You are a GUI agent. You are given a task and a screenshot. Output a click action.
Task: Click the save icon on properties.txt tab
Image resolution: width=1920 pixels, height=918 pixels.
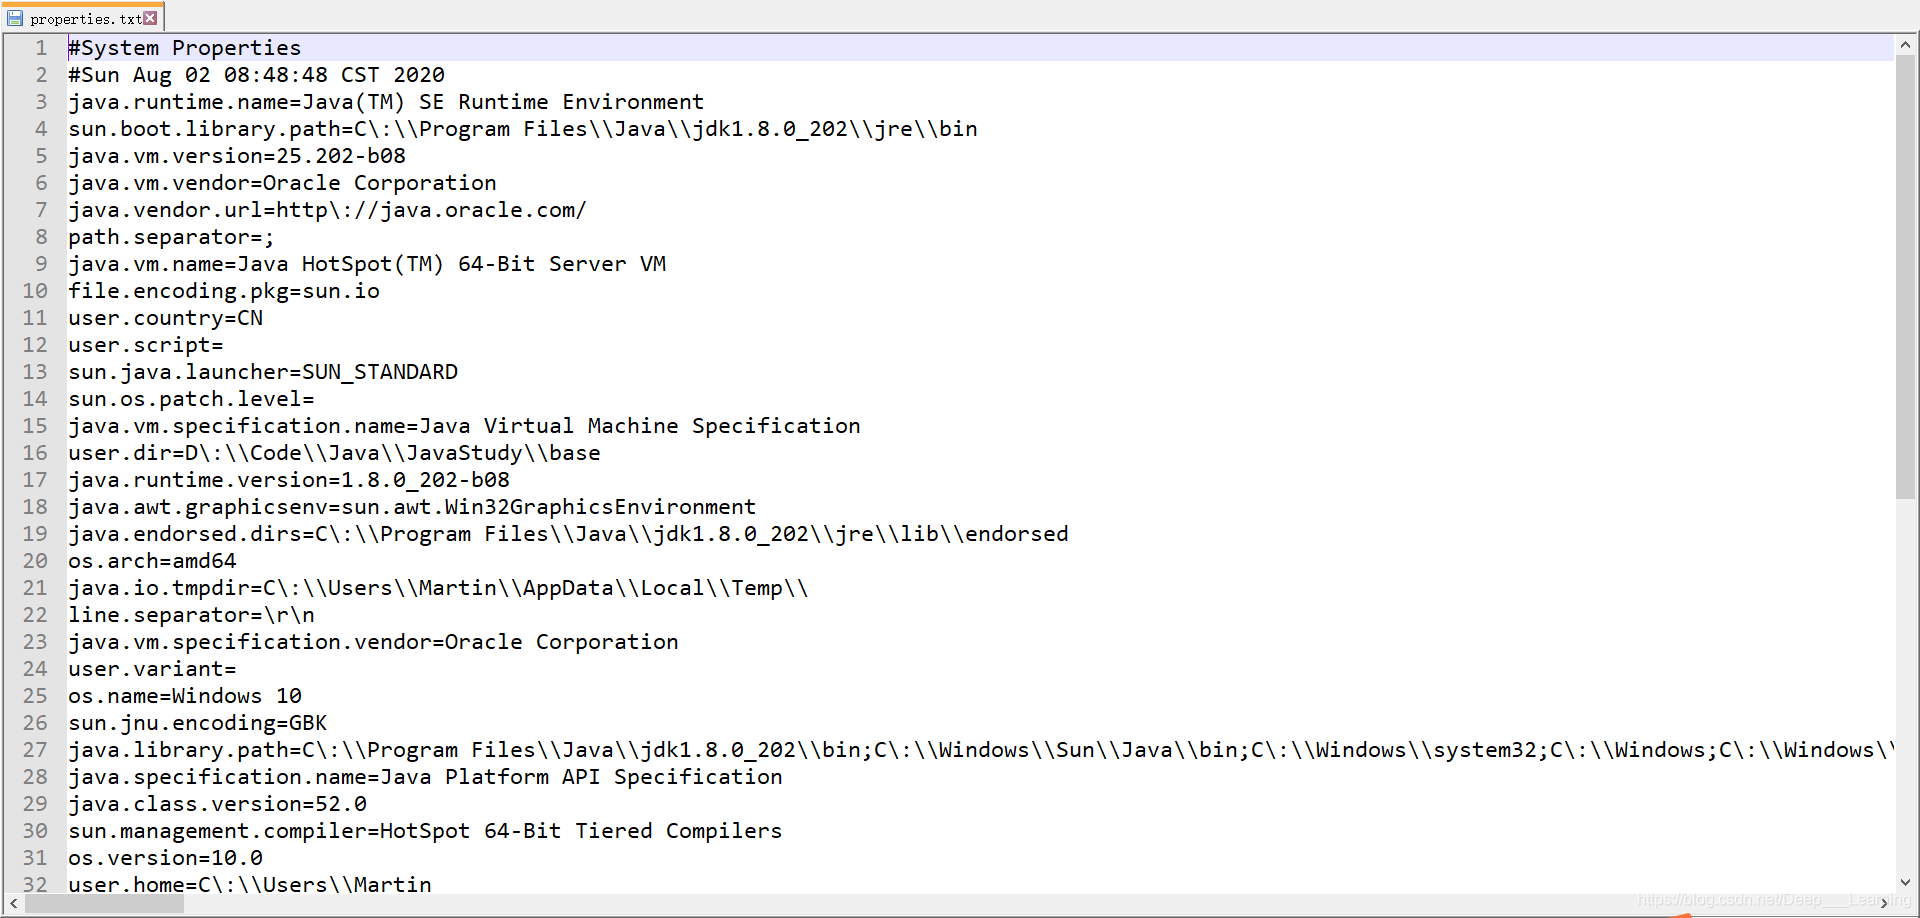pos(15,18)
